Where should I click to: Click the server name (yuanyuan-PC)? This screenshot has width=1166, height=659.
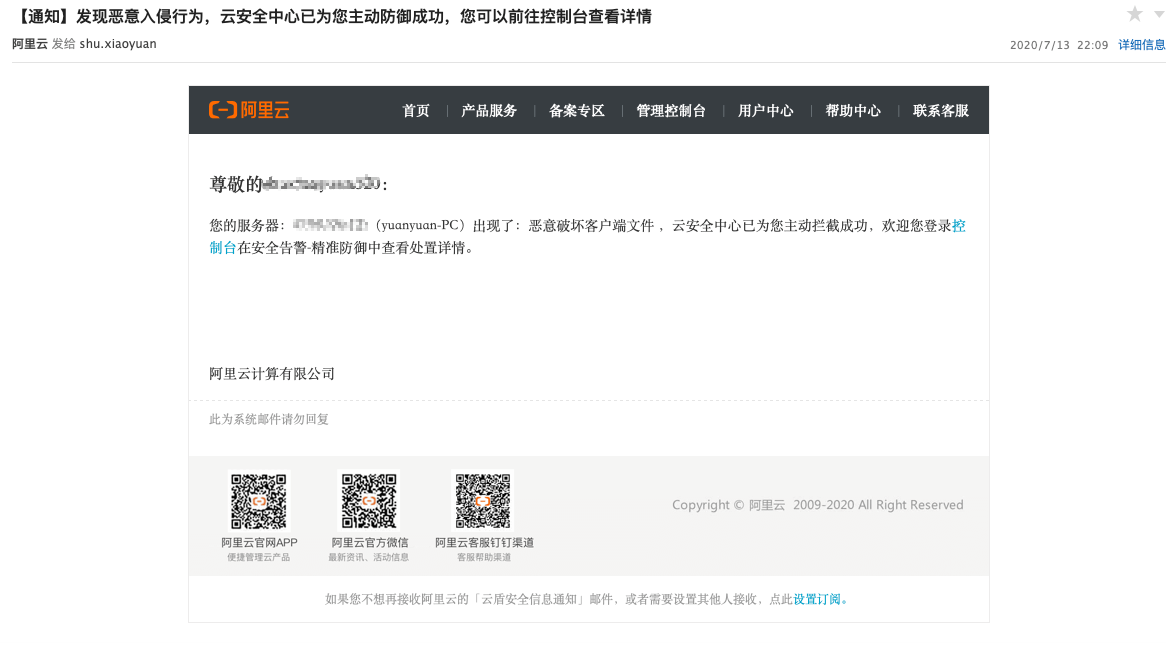pos(420,225)
